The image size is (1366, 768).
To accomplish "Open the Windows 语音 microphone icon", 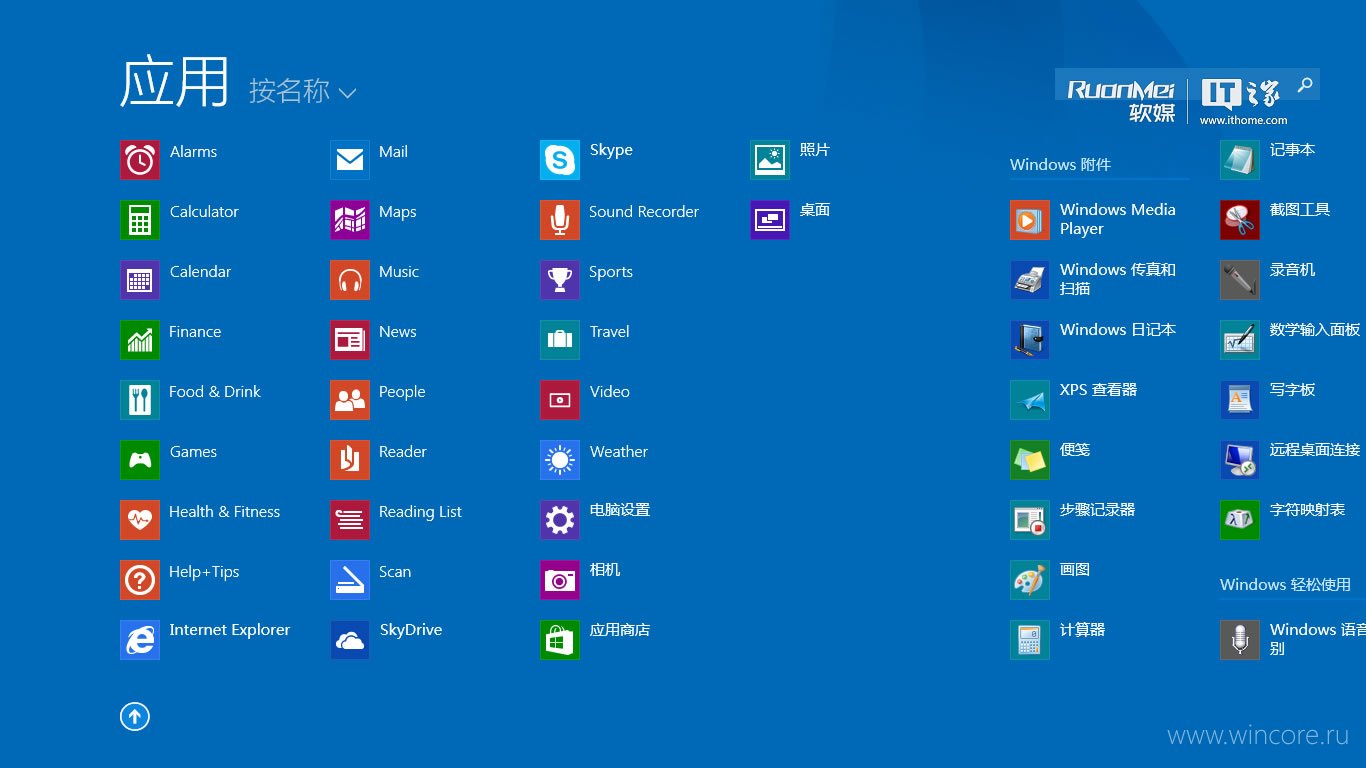I will pyautogui.click(x=1240, y=640).
